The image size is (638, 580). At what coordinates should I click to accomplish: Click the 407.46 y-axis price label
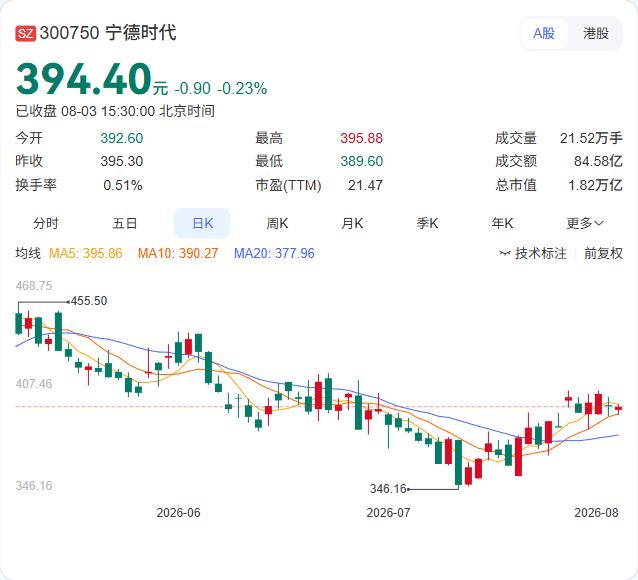point(34,383)
